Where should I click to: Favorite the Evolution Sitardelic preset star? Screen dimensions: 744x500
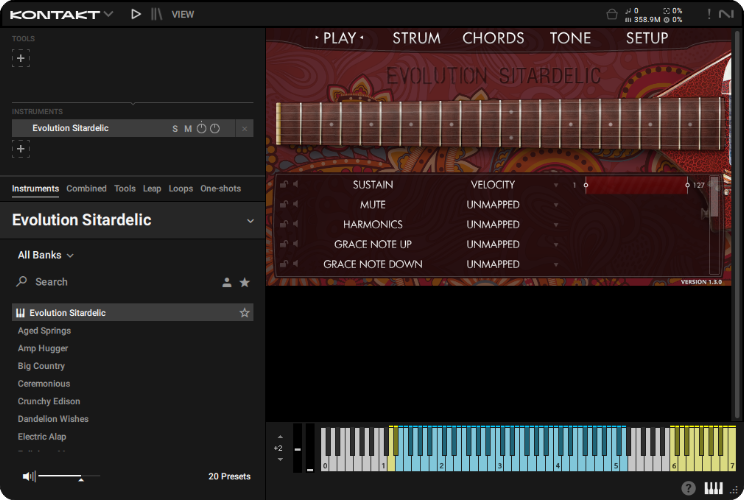pos(244,313)
